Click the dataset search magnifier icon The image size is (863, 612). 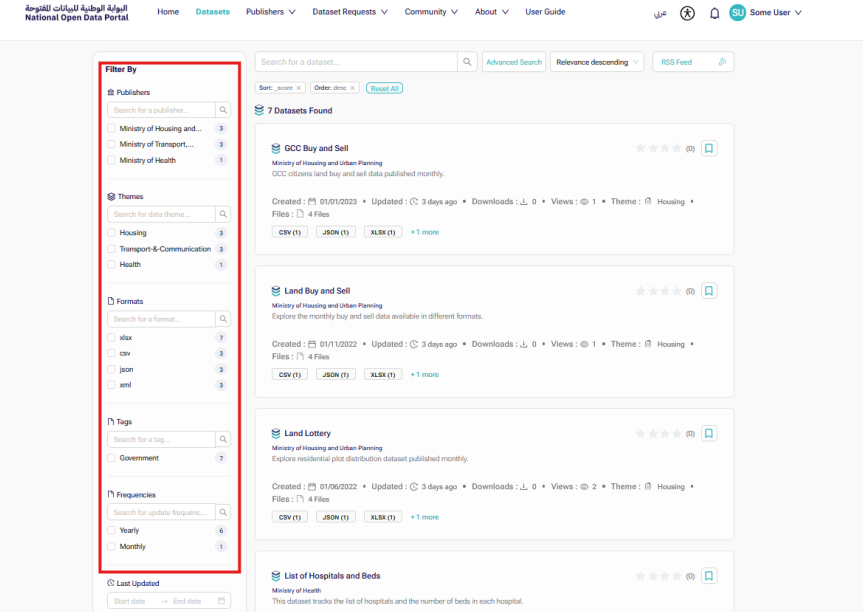(x=467, y=62)
